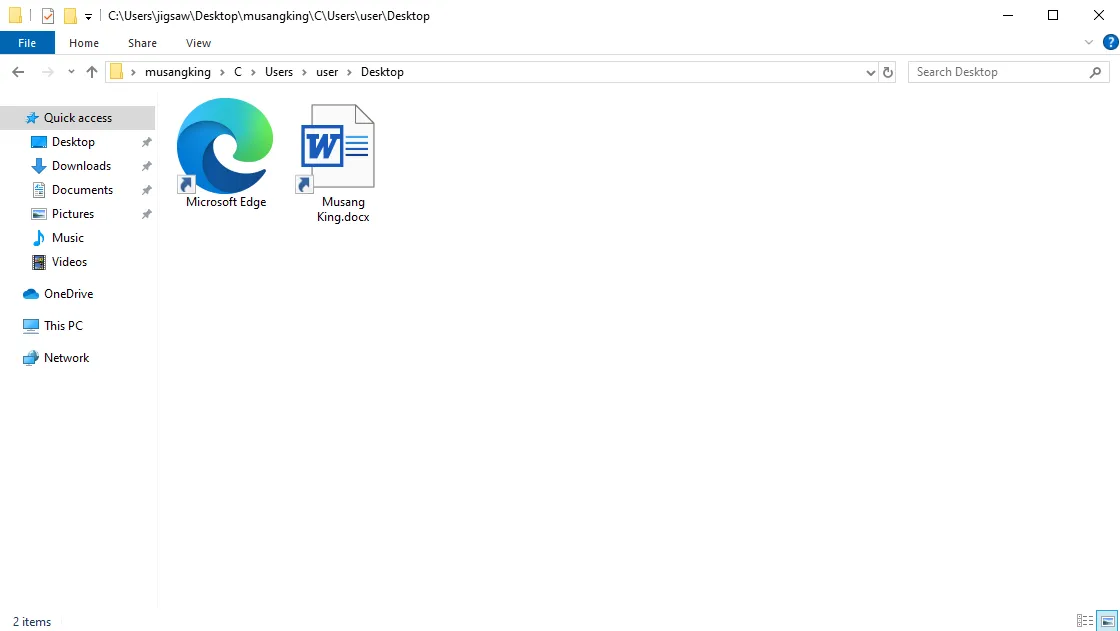Click the Microsoft Edge file name label
Screen dimensions: 1120x631
point(226,202)
